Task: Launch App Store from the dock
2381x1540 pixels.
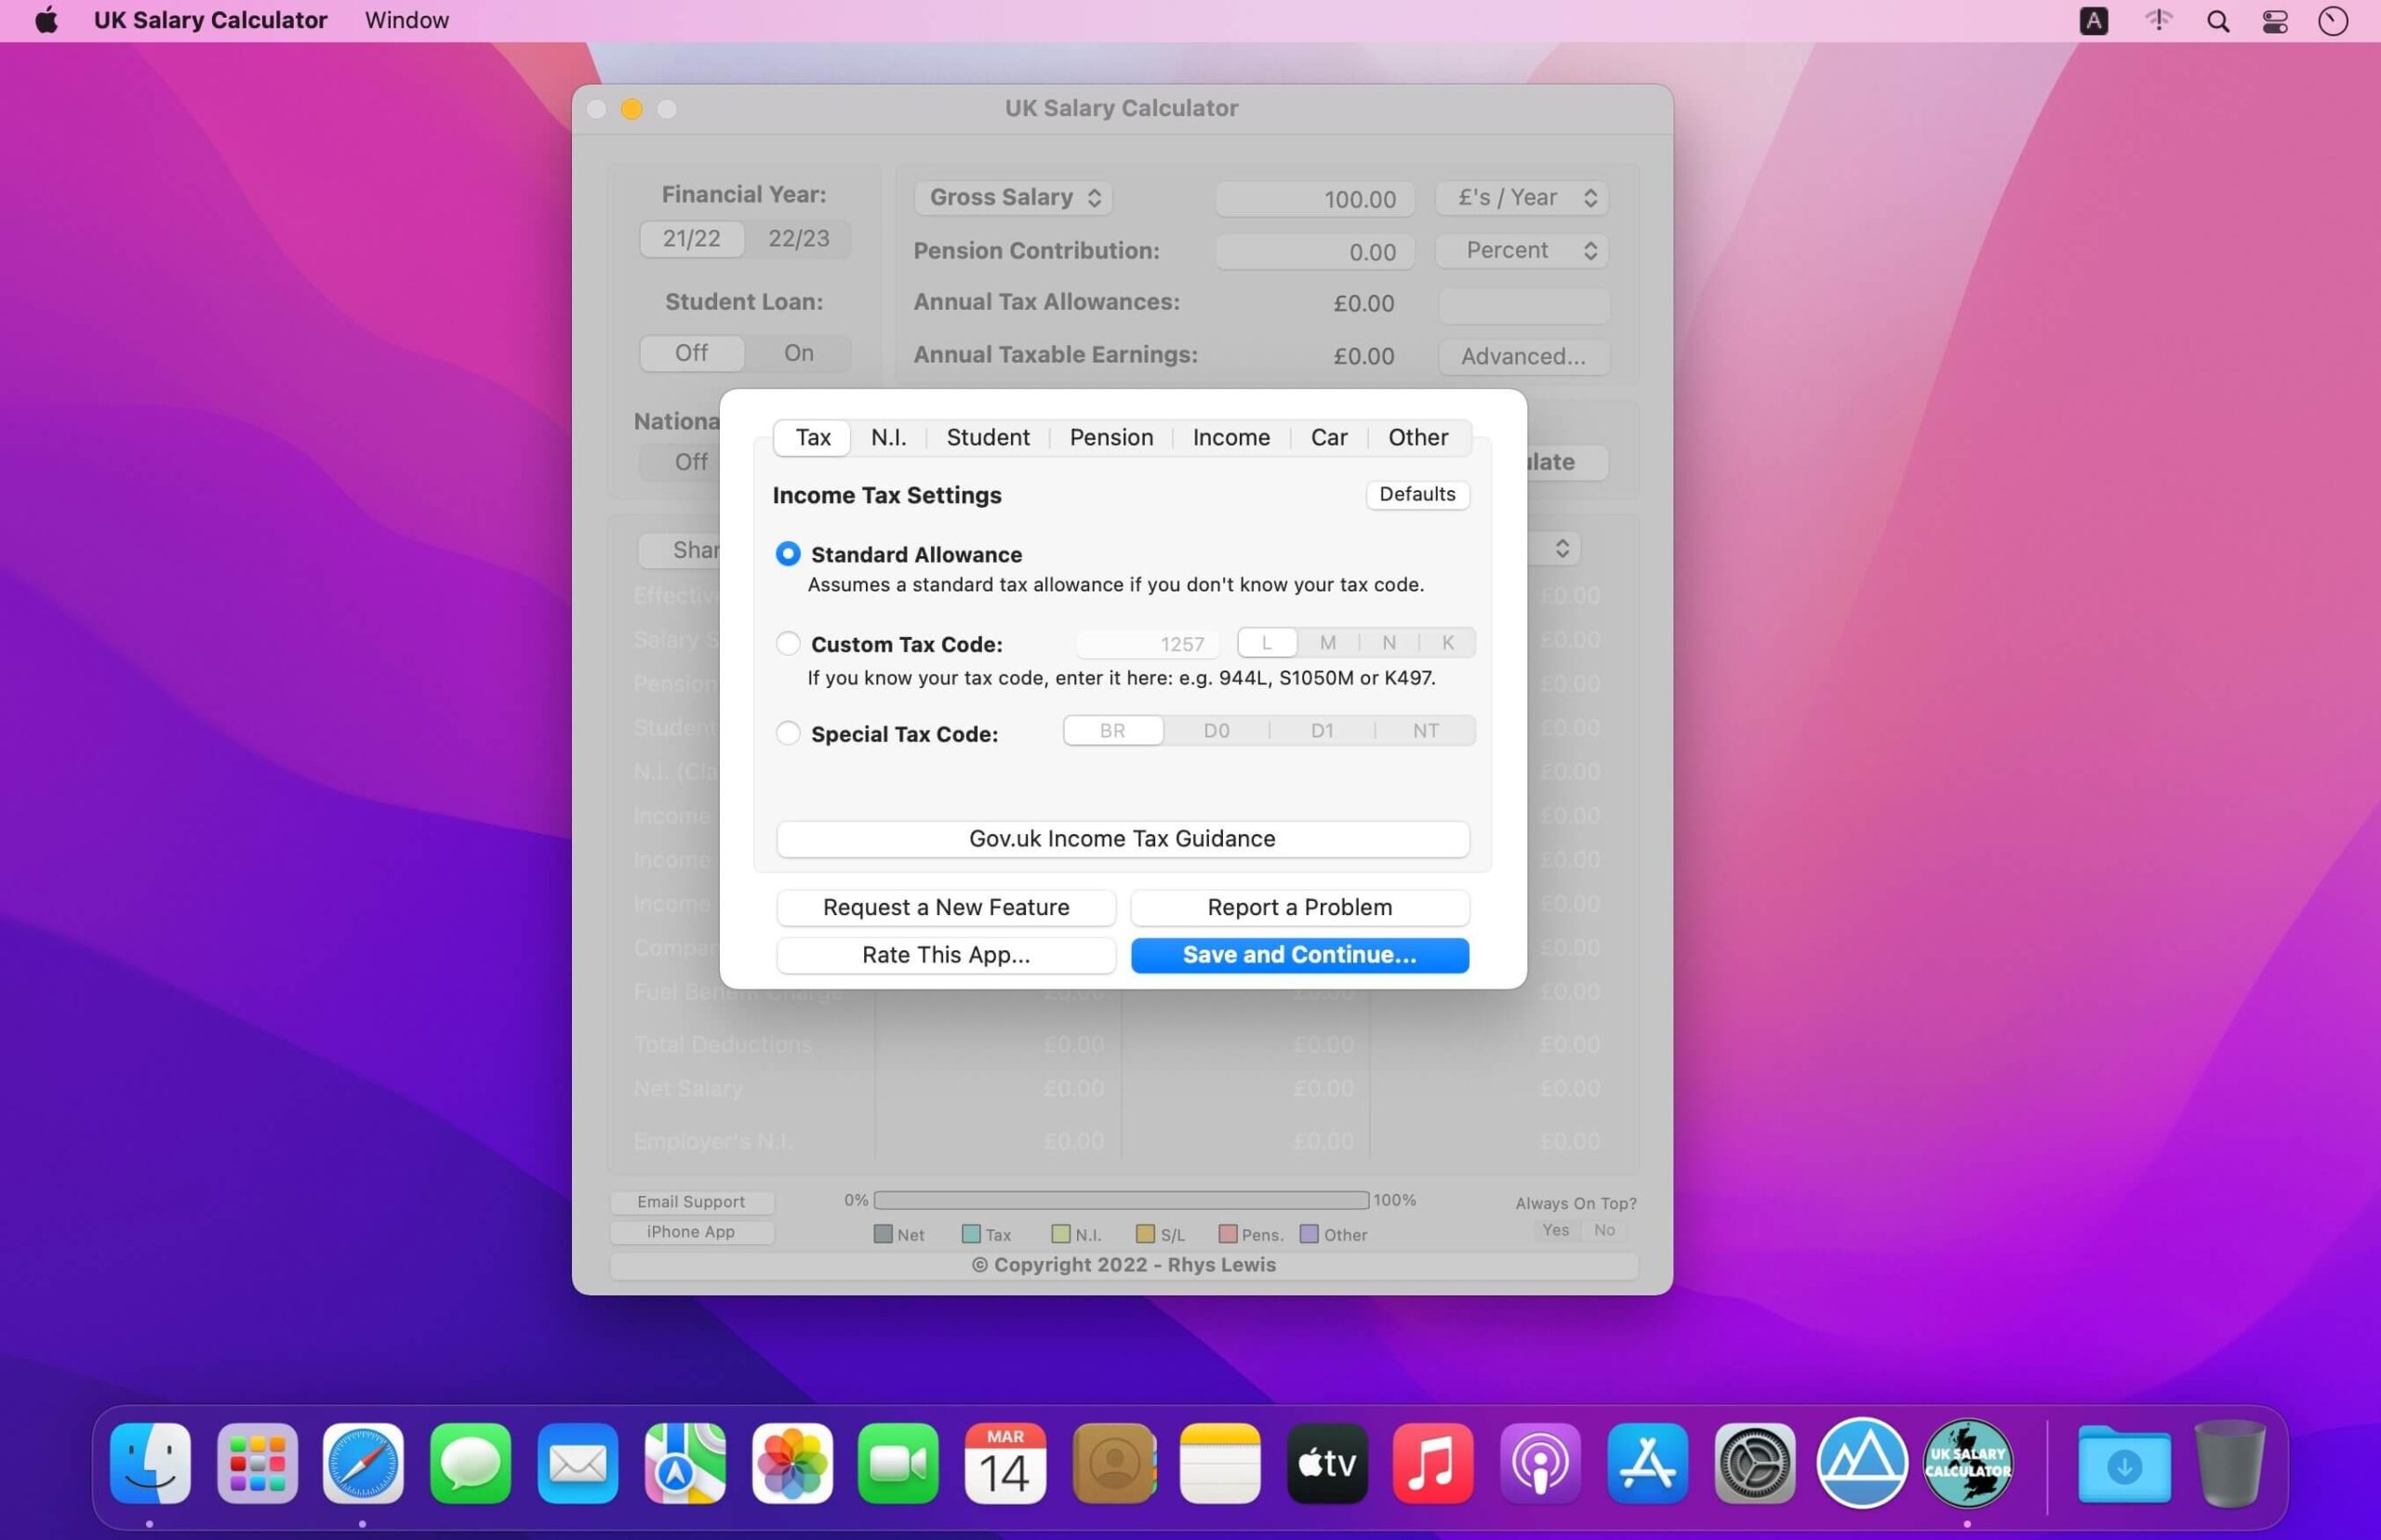Action: click(x=1647, y=1463)
